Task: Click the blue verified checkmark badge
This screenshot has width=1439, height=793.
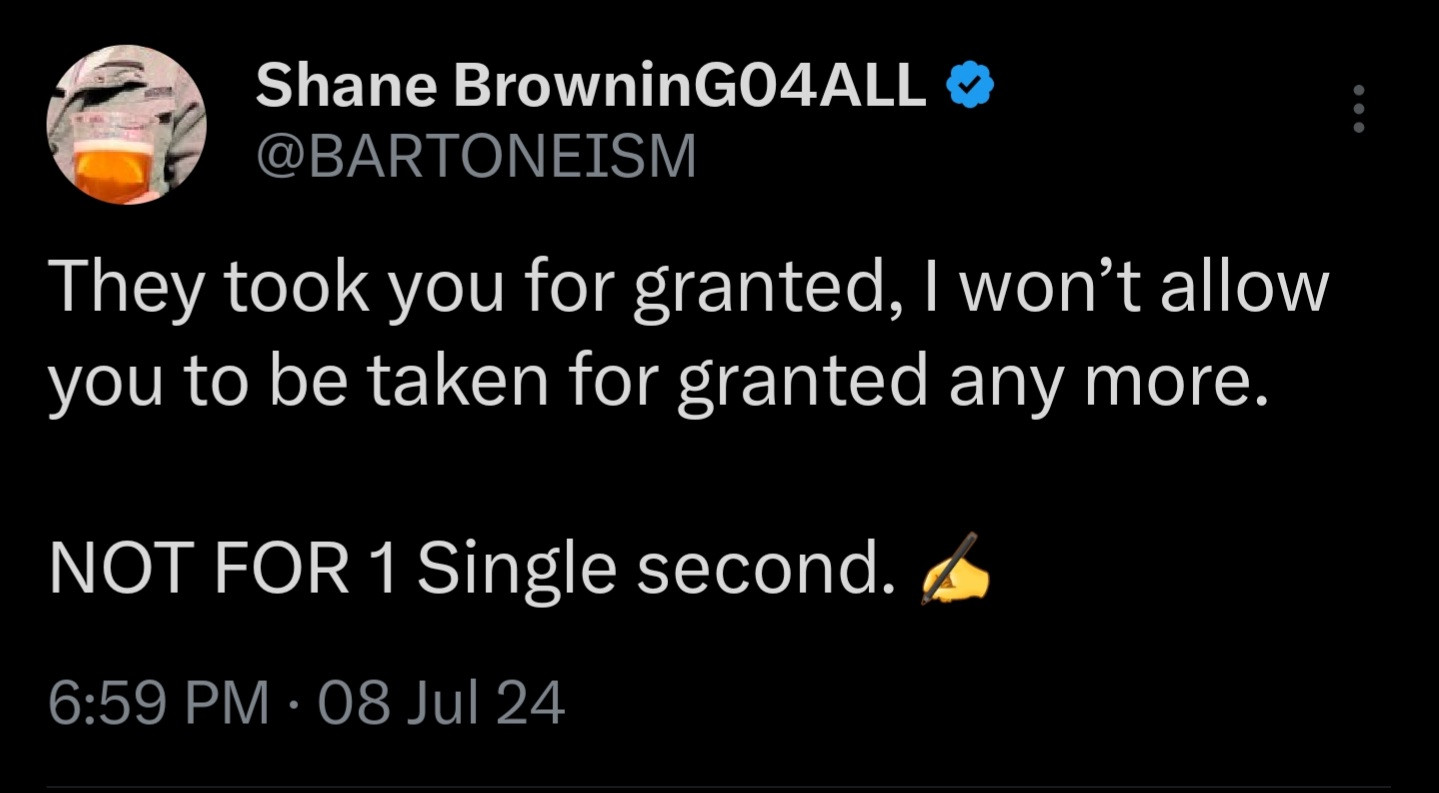Action: click(968, 87)
